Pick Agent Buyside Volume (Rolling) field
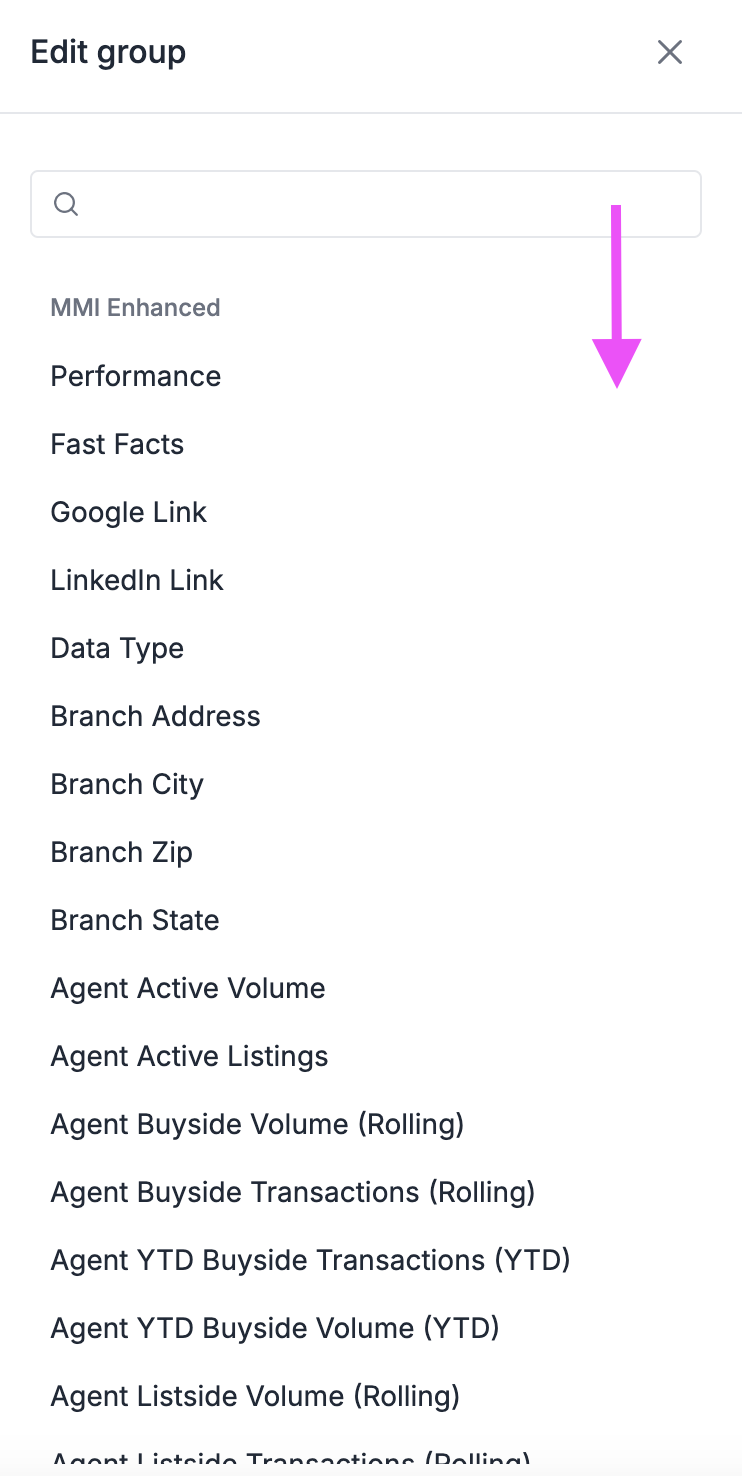 click(257, 1124)
